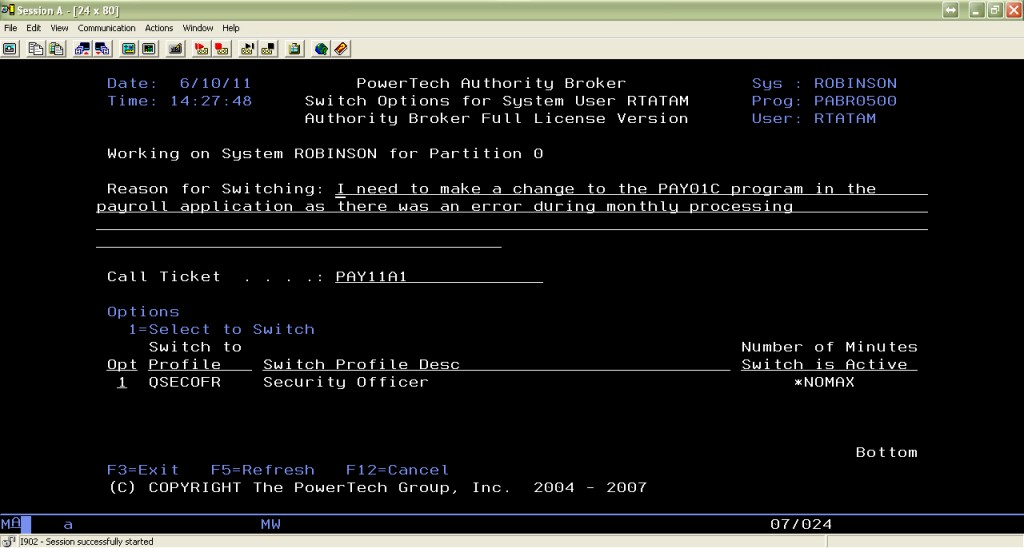This screenshot has height=548, width=1024.
Task: Click the MW indicator in status line
Action: coord(270,524)
